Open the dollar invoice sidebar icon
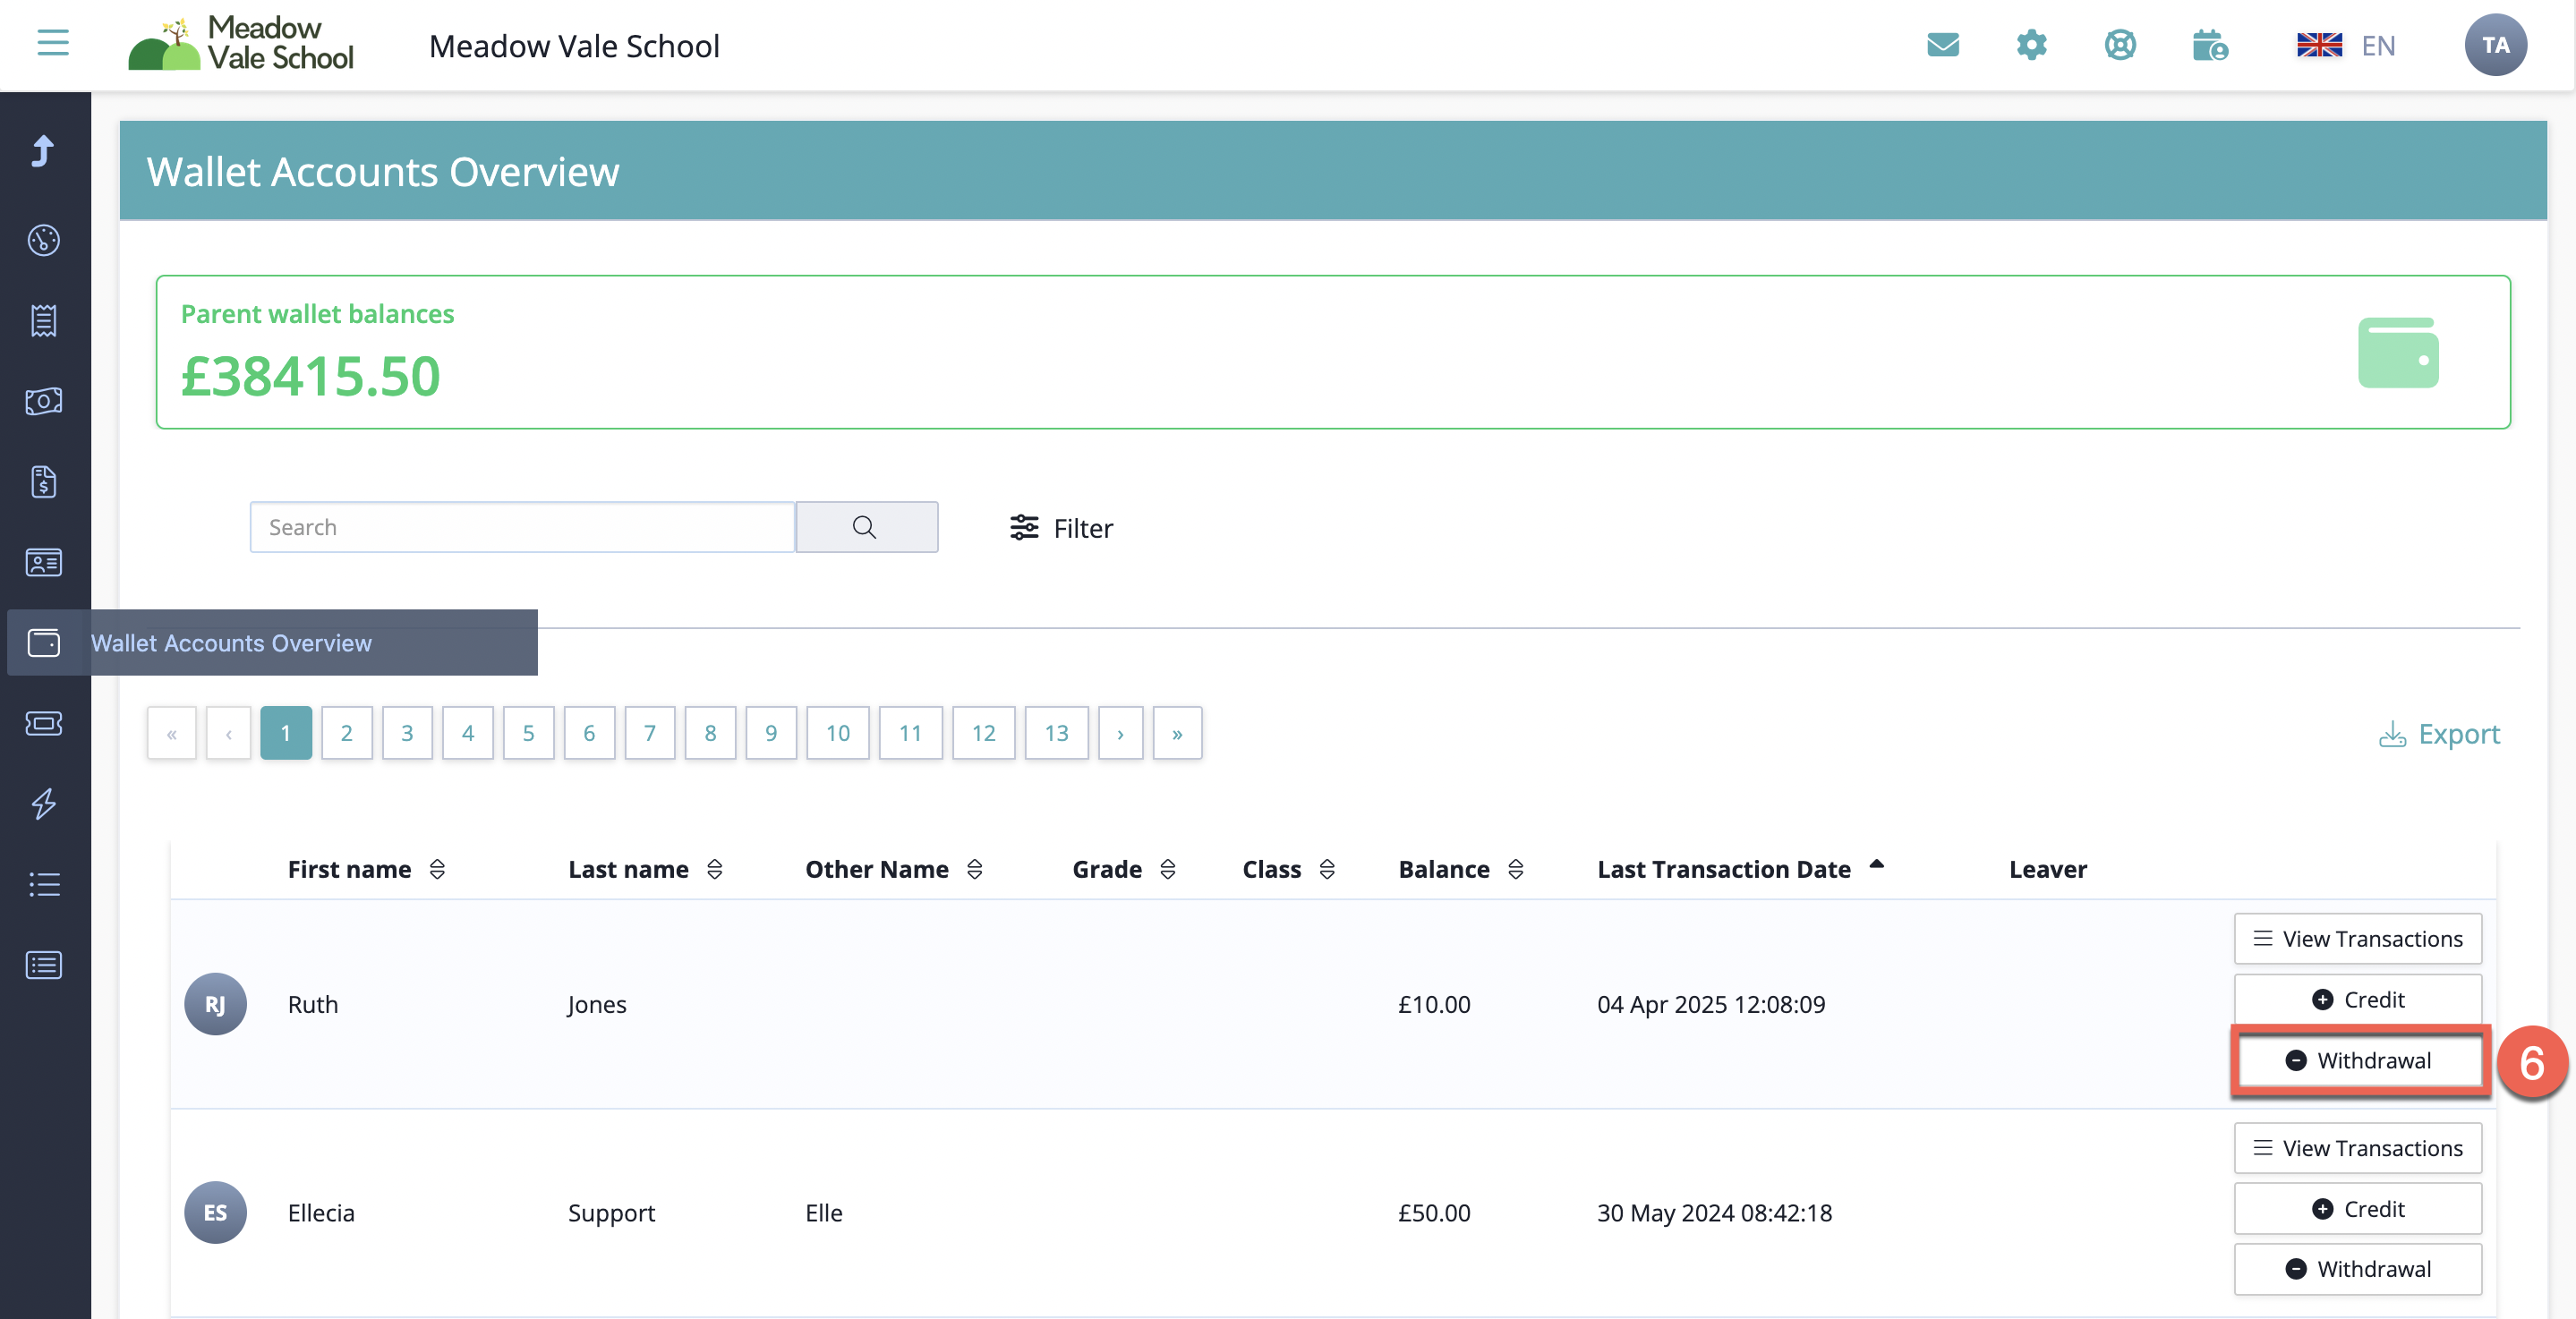The width and height of the screenshot is (2576, 1319). [44, 482]
